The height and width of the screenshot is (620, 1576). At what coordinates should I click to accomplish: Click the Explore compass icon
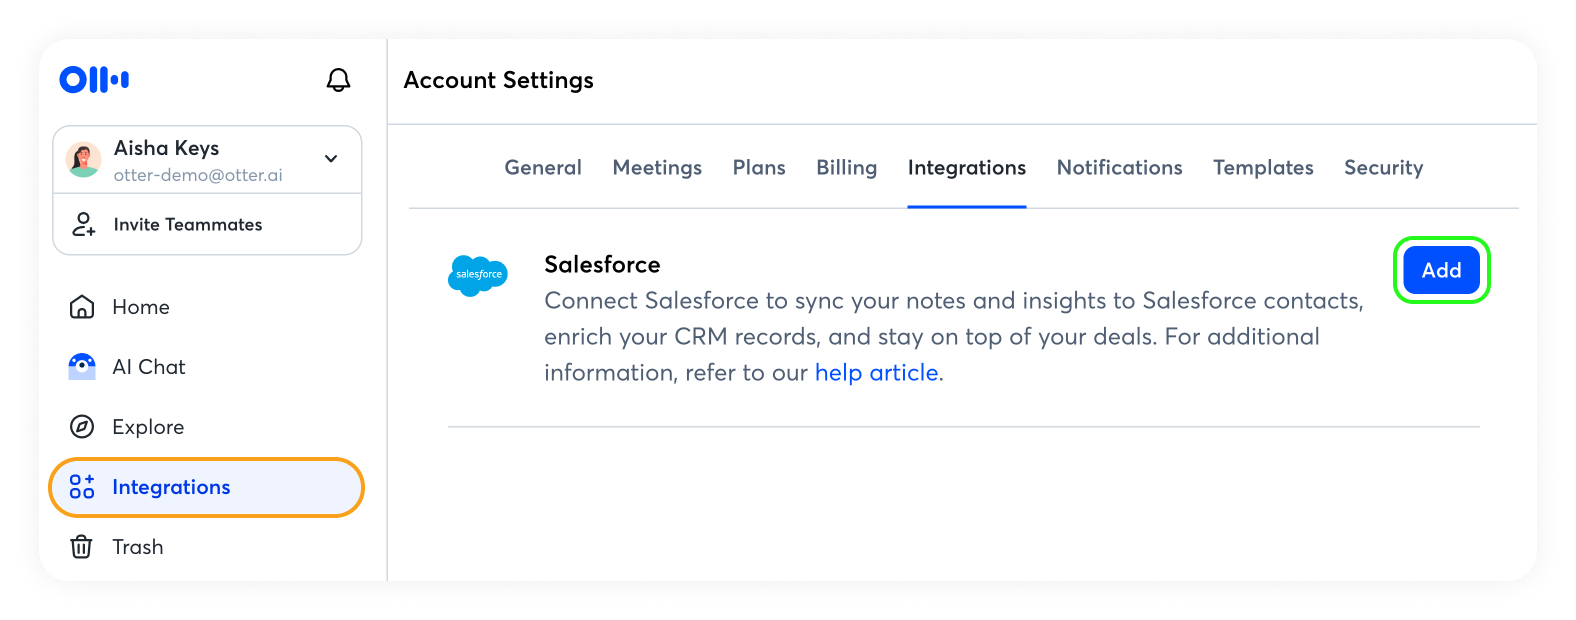pyautogui.click(x=82, y=427)
